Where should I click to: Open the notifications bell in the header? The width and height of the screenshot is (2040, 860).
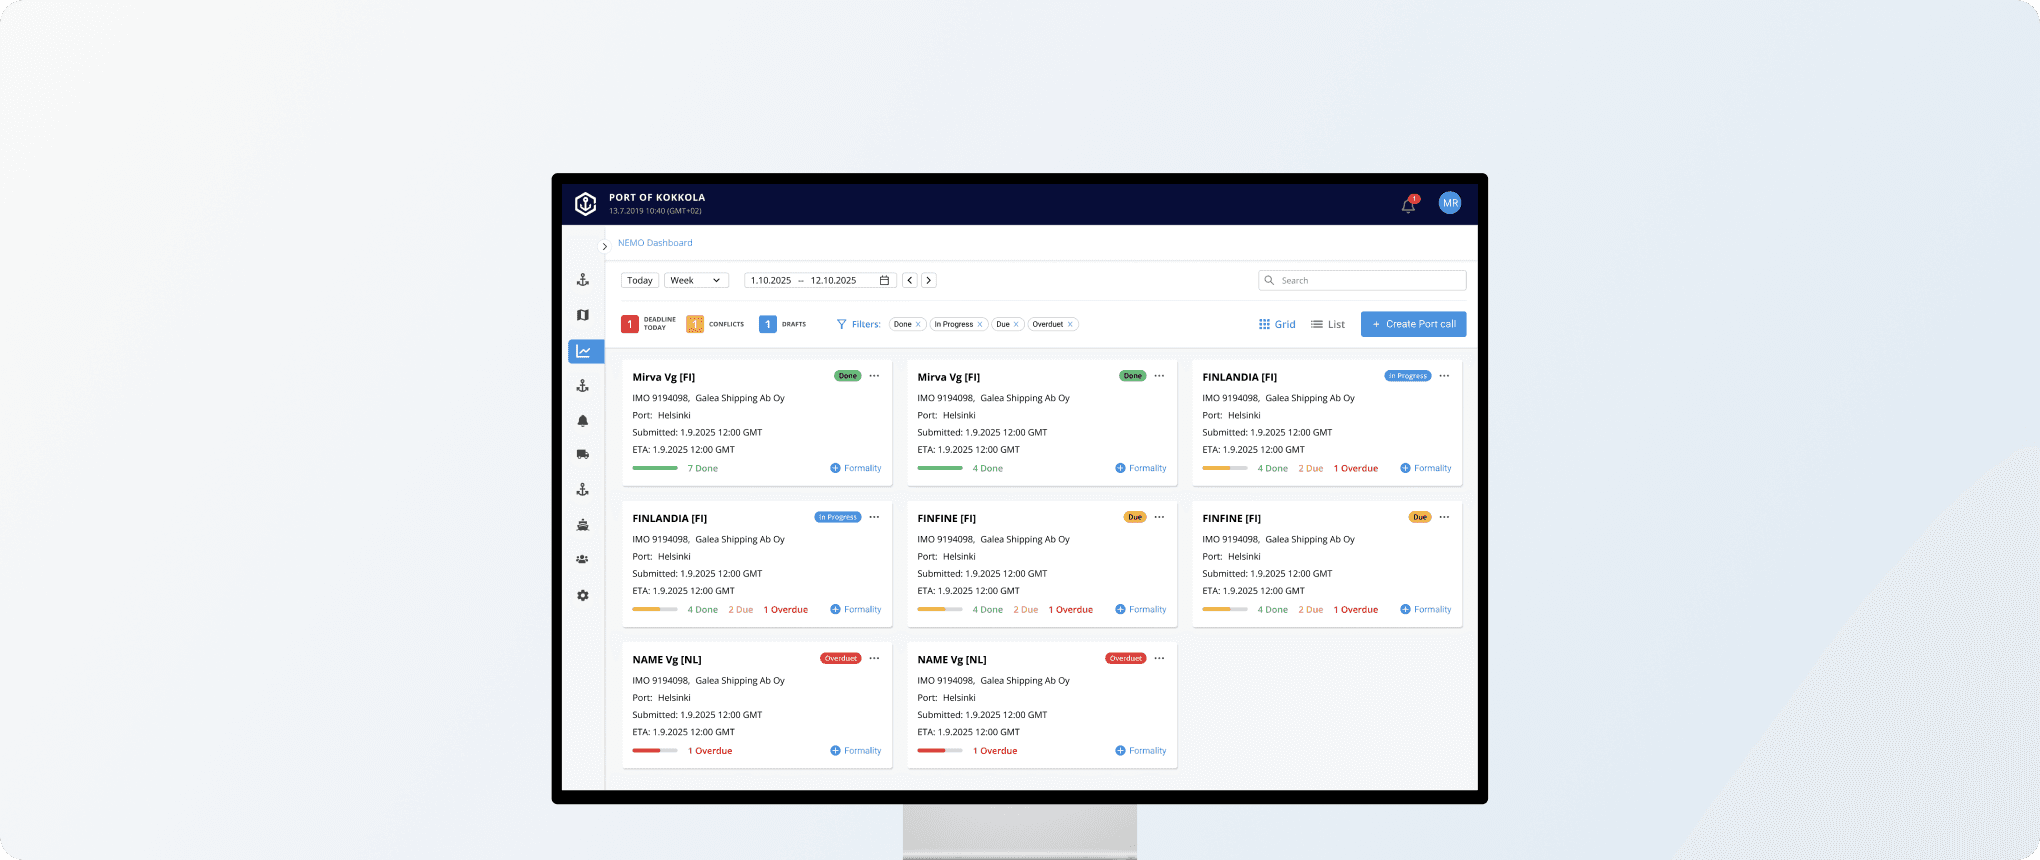[1408, 205]
